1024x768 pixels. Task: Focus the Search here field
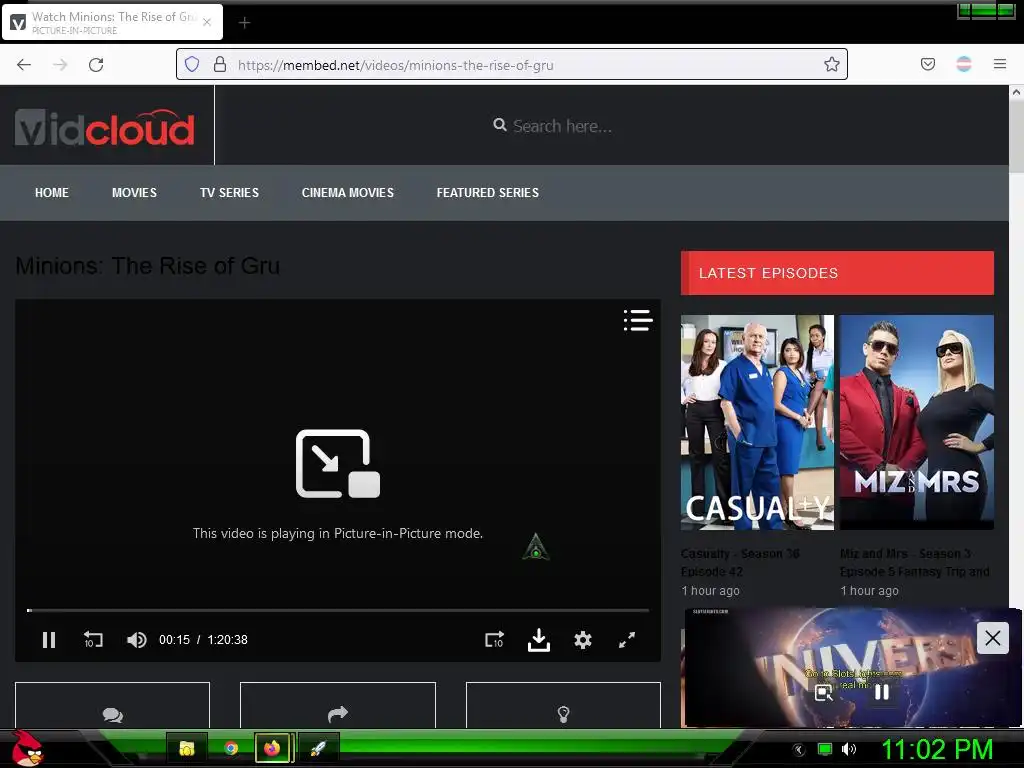[562, 126]
